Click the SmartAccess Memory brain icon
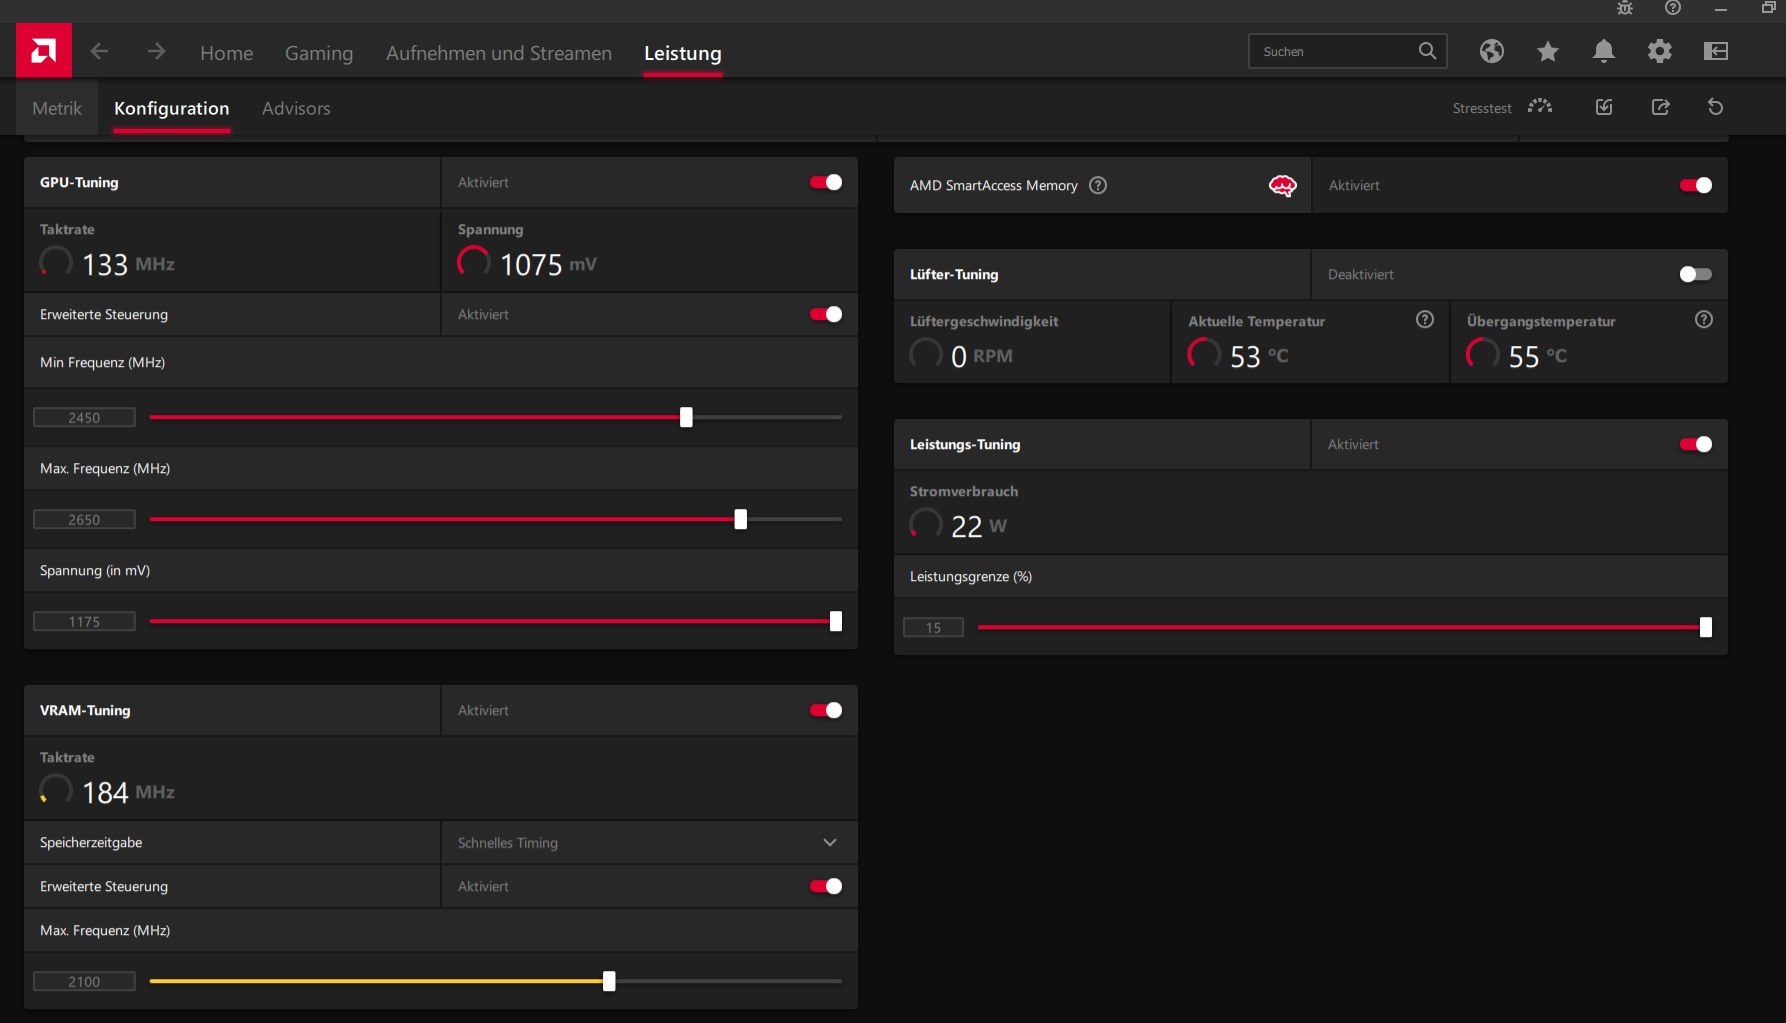This screenshot has width=1786, height=1023. coord(1283,185)
